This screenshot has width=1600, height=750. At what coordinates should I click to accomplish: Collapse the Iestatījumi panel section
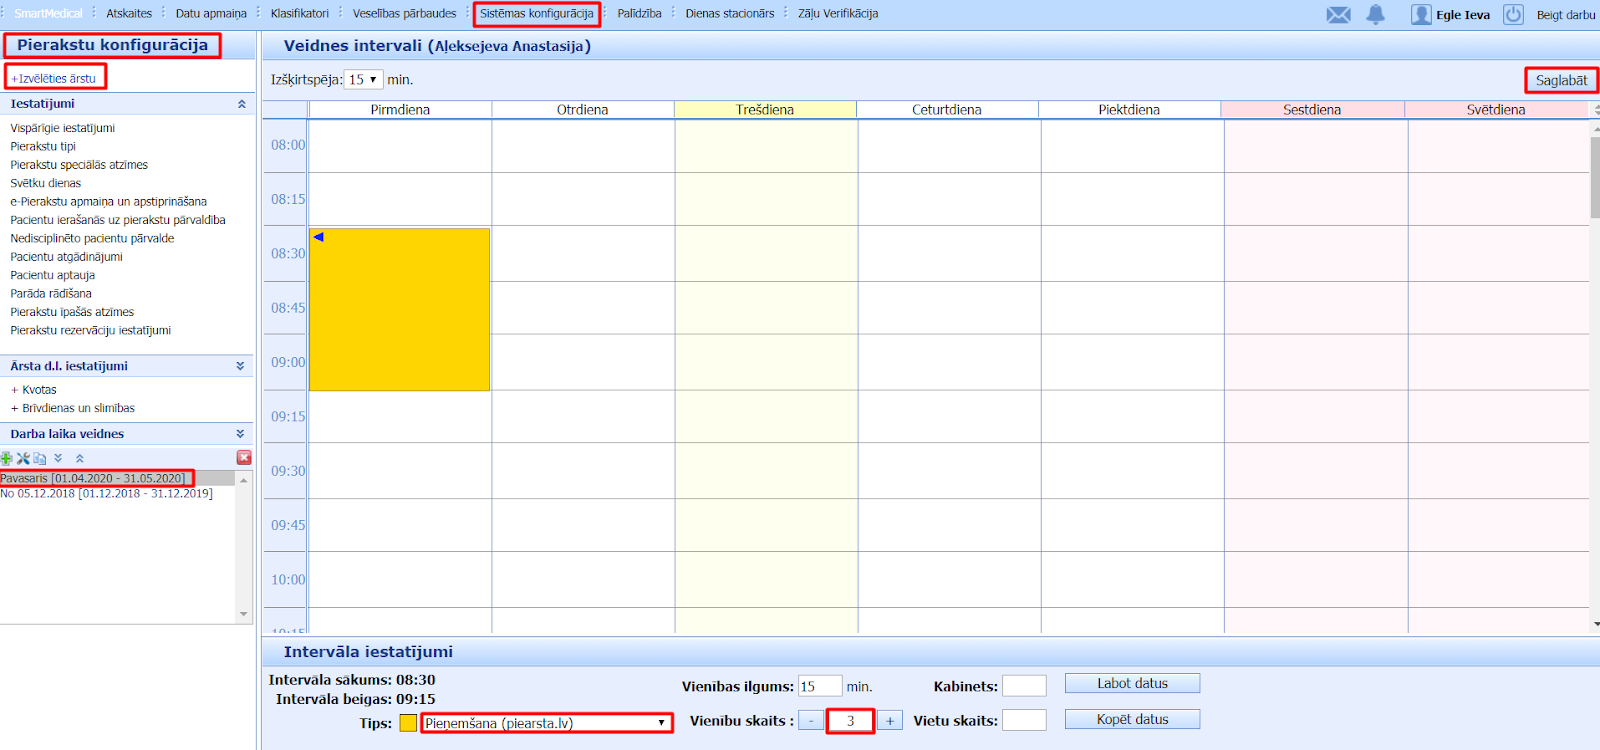tap(241, 104)
